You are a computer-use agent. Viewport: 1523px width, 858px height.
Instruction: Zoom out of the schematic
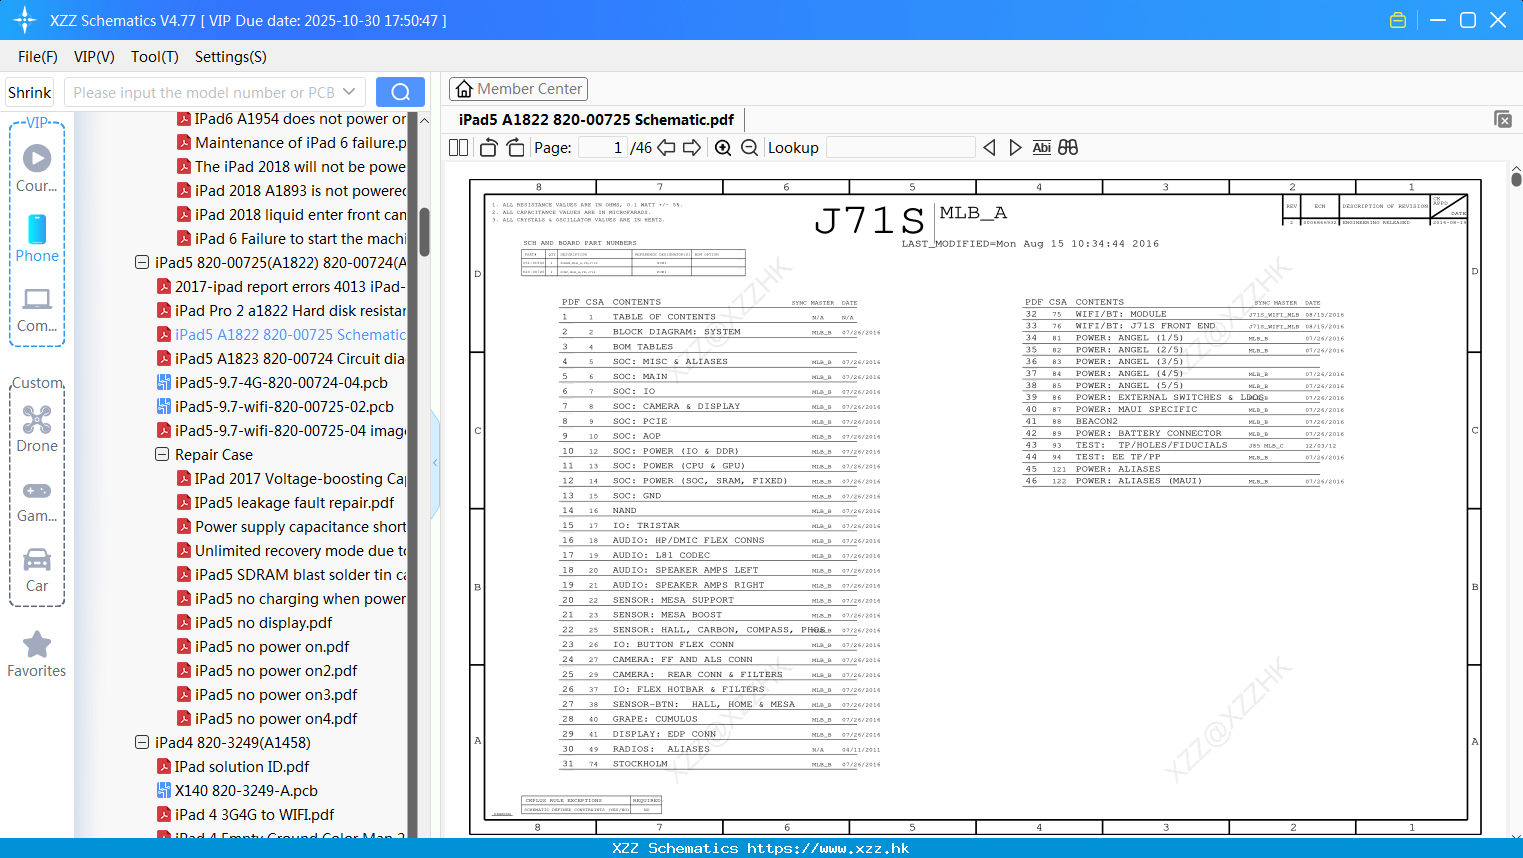pos(749,148)
